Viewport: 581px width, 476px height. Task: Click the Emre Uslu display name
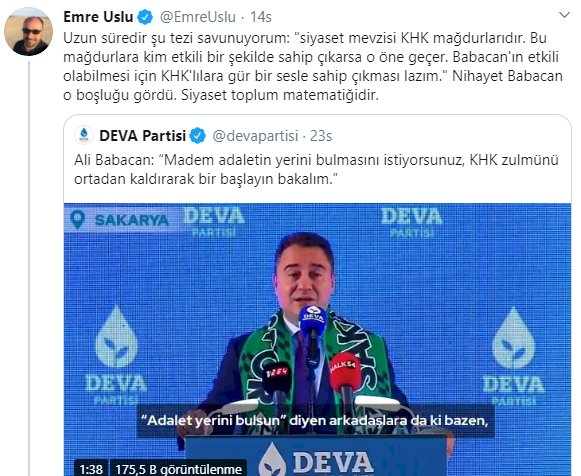(x=98, y=17)
